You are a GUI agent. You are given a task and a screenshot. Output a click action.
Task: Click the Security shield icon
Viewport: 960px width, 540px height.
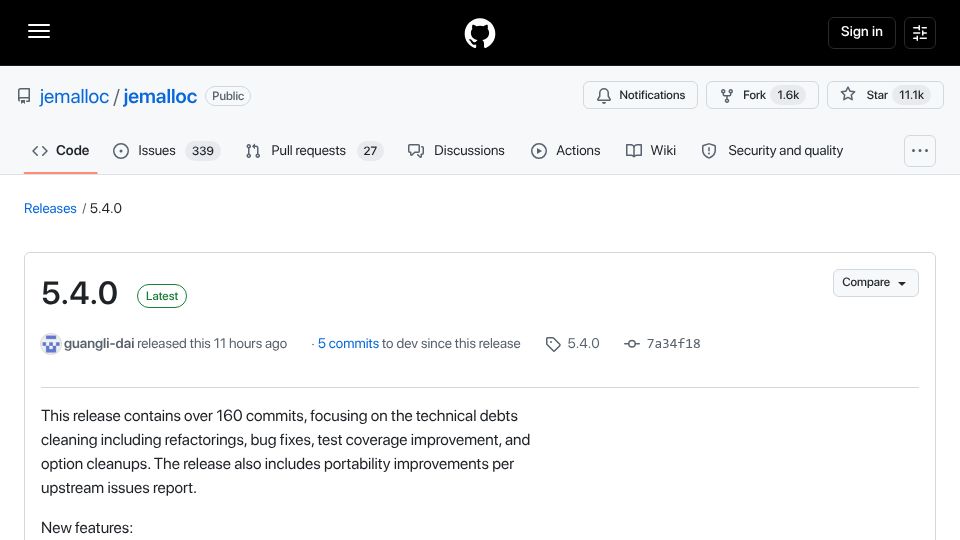pos(709,151)
